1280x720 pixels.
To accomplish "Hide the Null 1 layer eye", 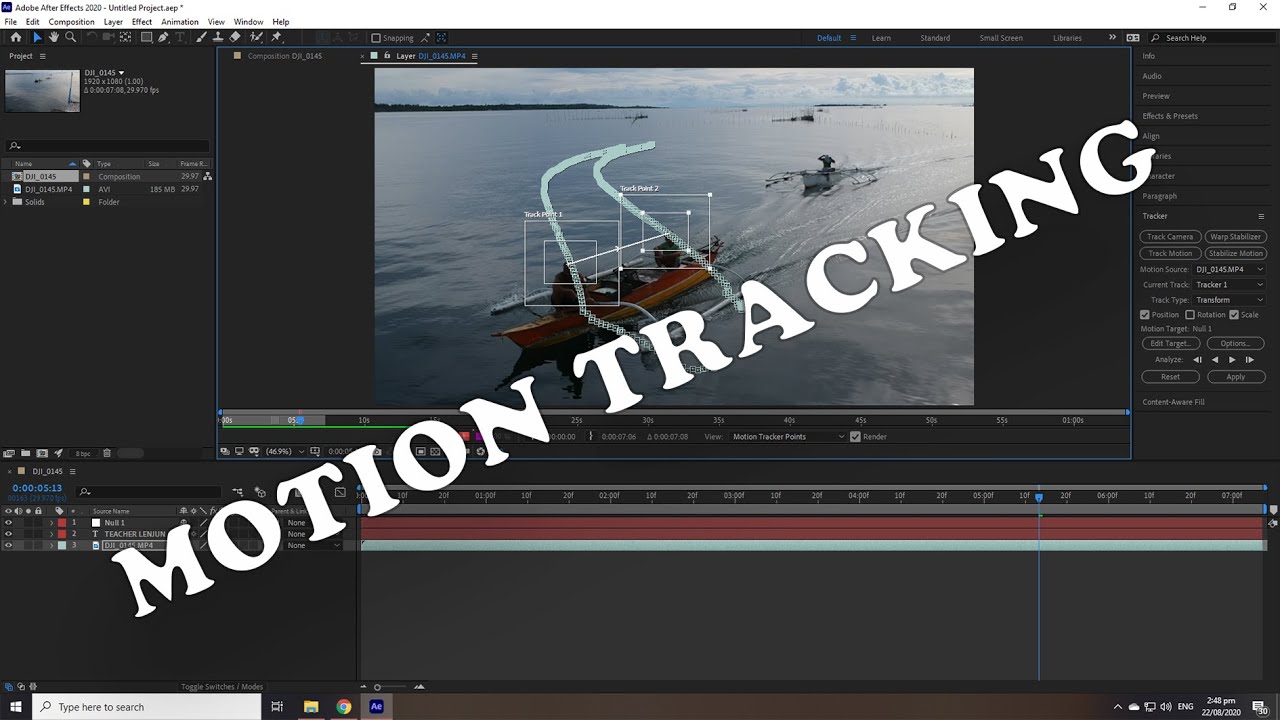I will pyautogui.click(x=8, y=522).
